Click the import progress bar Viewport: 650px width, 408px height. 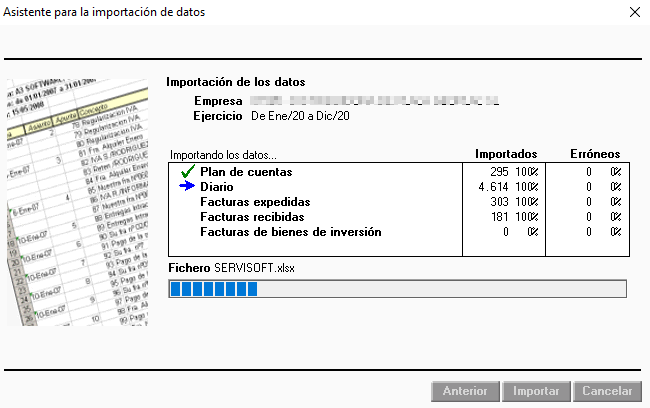click(398, 289)
